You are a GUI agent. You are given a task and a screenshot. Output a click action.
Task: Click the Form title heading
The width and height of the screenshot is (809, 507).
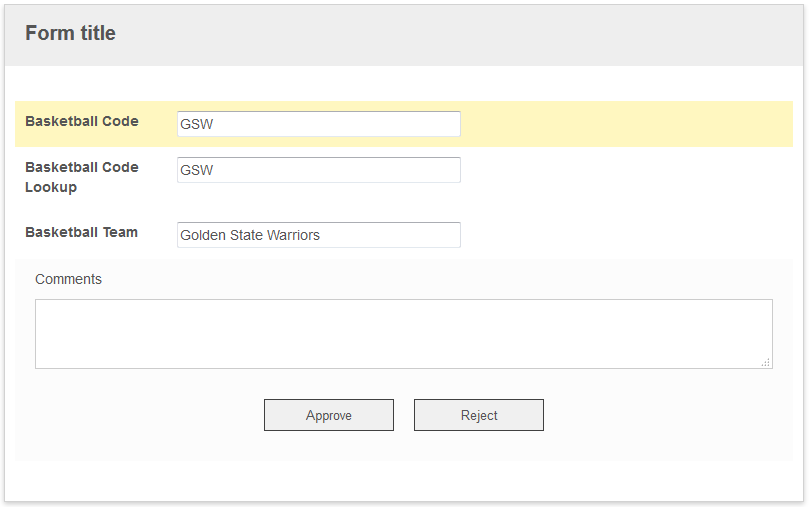pos(71,33)
